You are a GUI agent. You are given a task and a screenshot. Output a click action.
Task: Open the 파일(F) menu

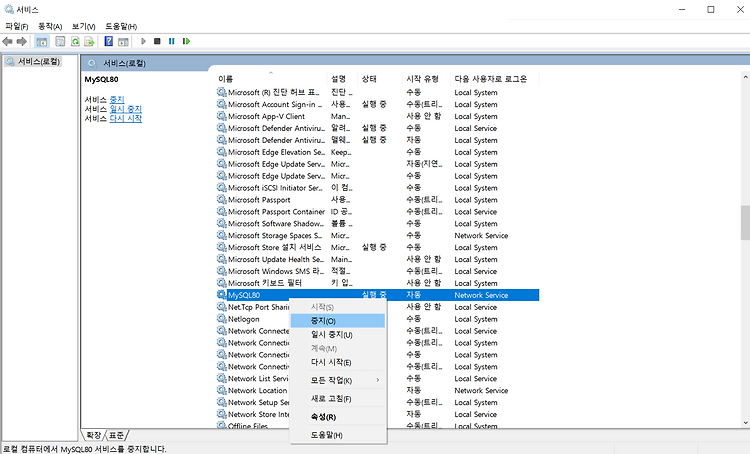pyautogui.click(x=17, y=26)
